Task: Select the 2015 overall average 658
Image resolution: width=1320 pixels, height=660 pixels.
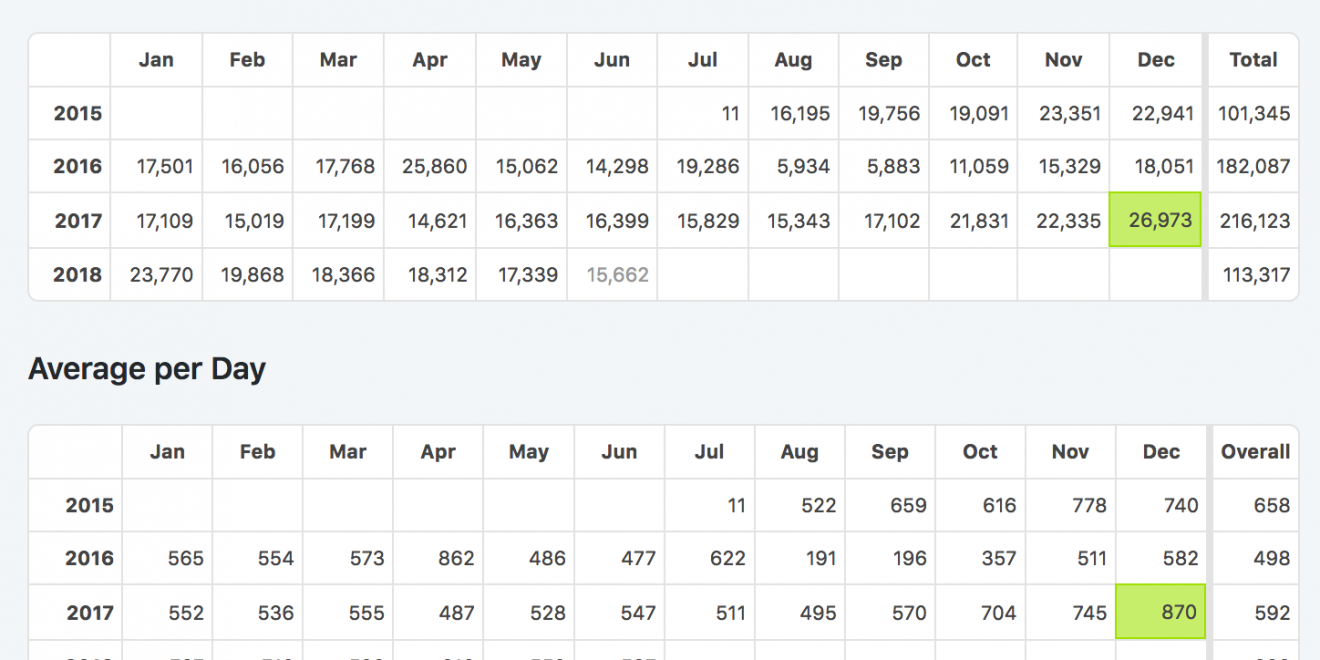Action: click(1271, 505)
